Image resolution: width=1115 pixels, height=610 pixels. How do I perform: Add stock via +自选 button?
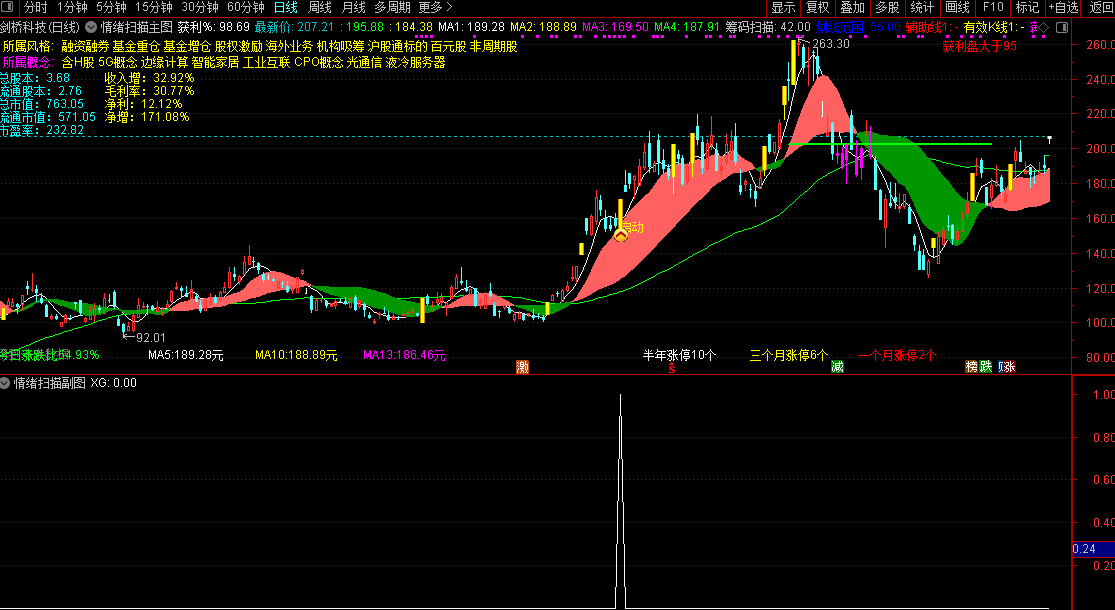(x=1064, y=8)
